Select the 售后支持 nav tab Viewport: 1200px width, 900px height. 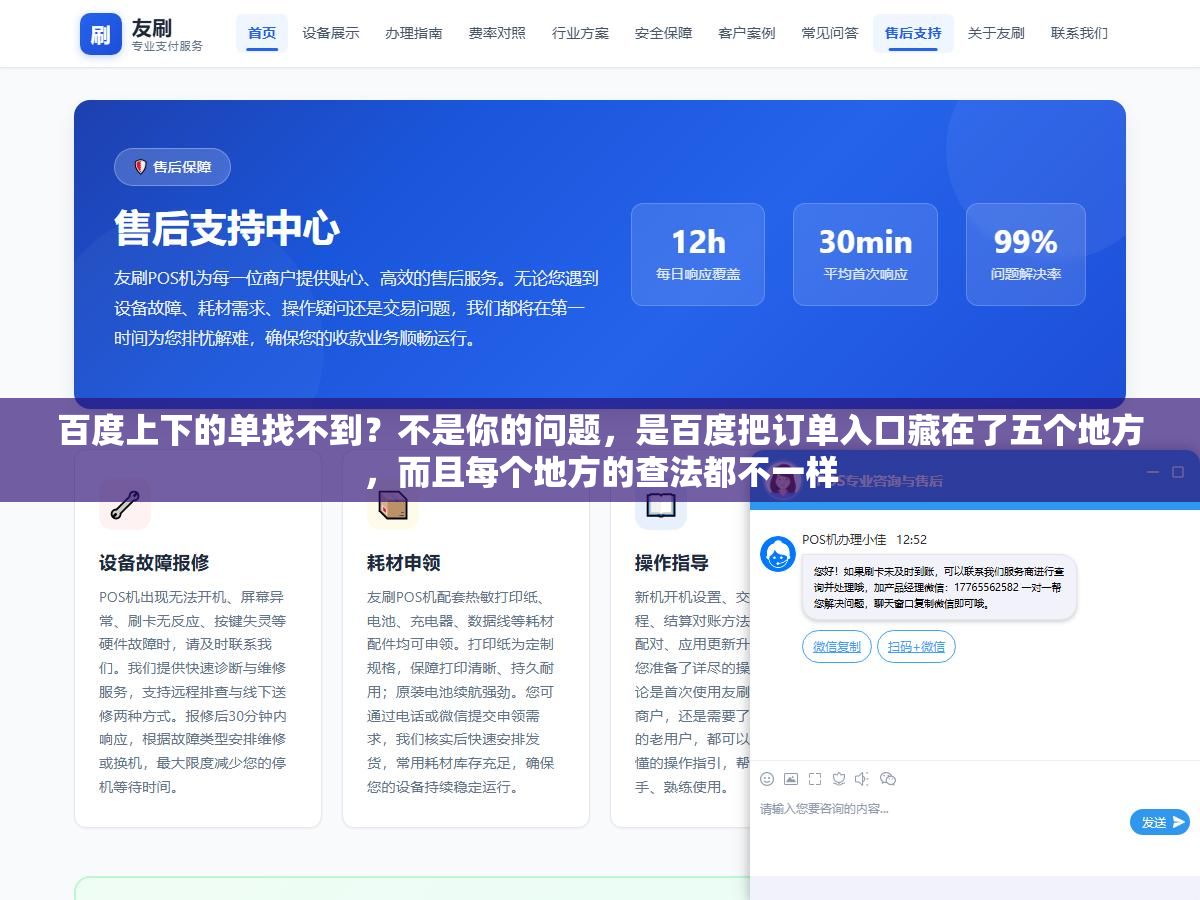pos(913,33)
